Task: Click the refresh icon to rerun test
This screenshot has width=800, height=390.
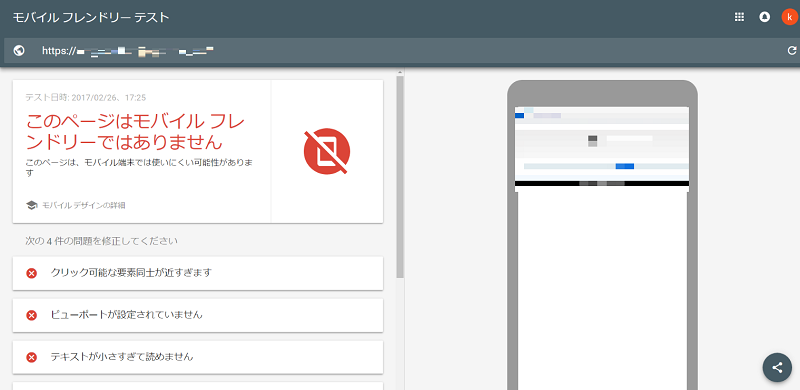Action: 792,51
